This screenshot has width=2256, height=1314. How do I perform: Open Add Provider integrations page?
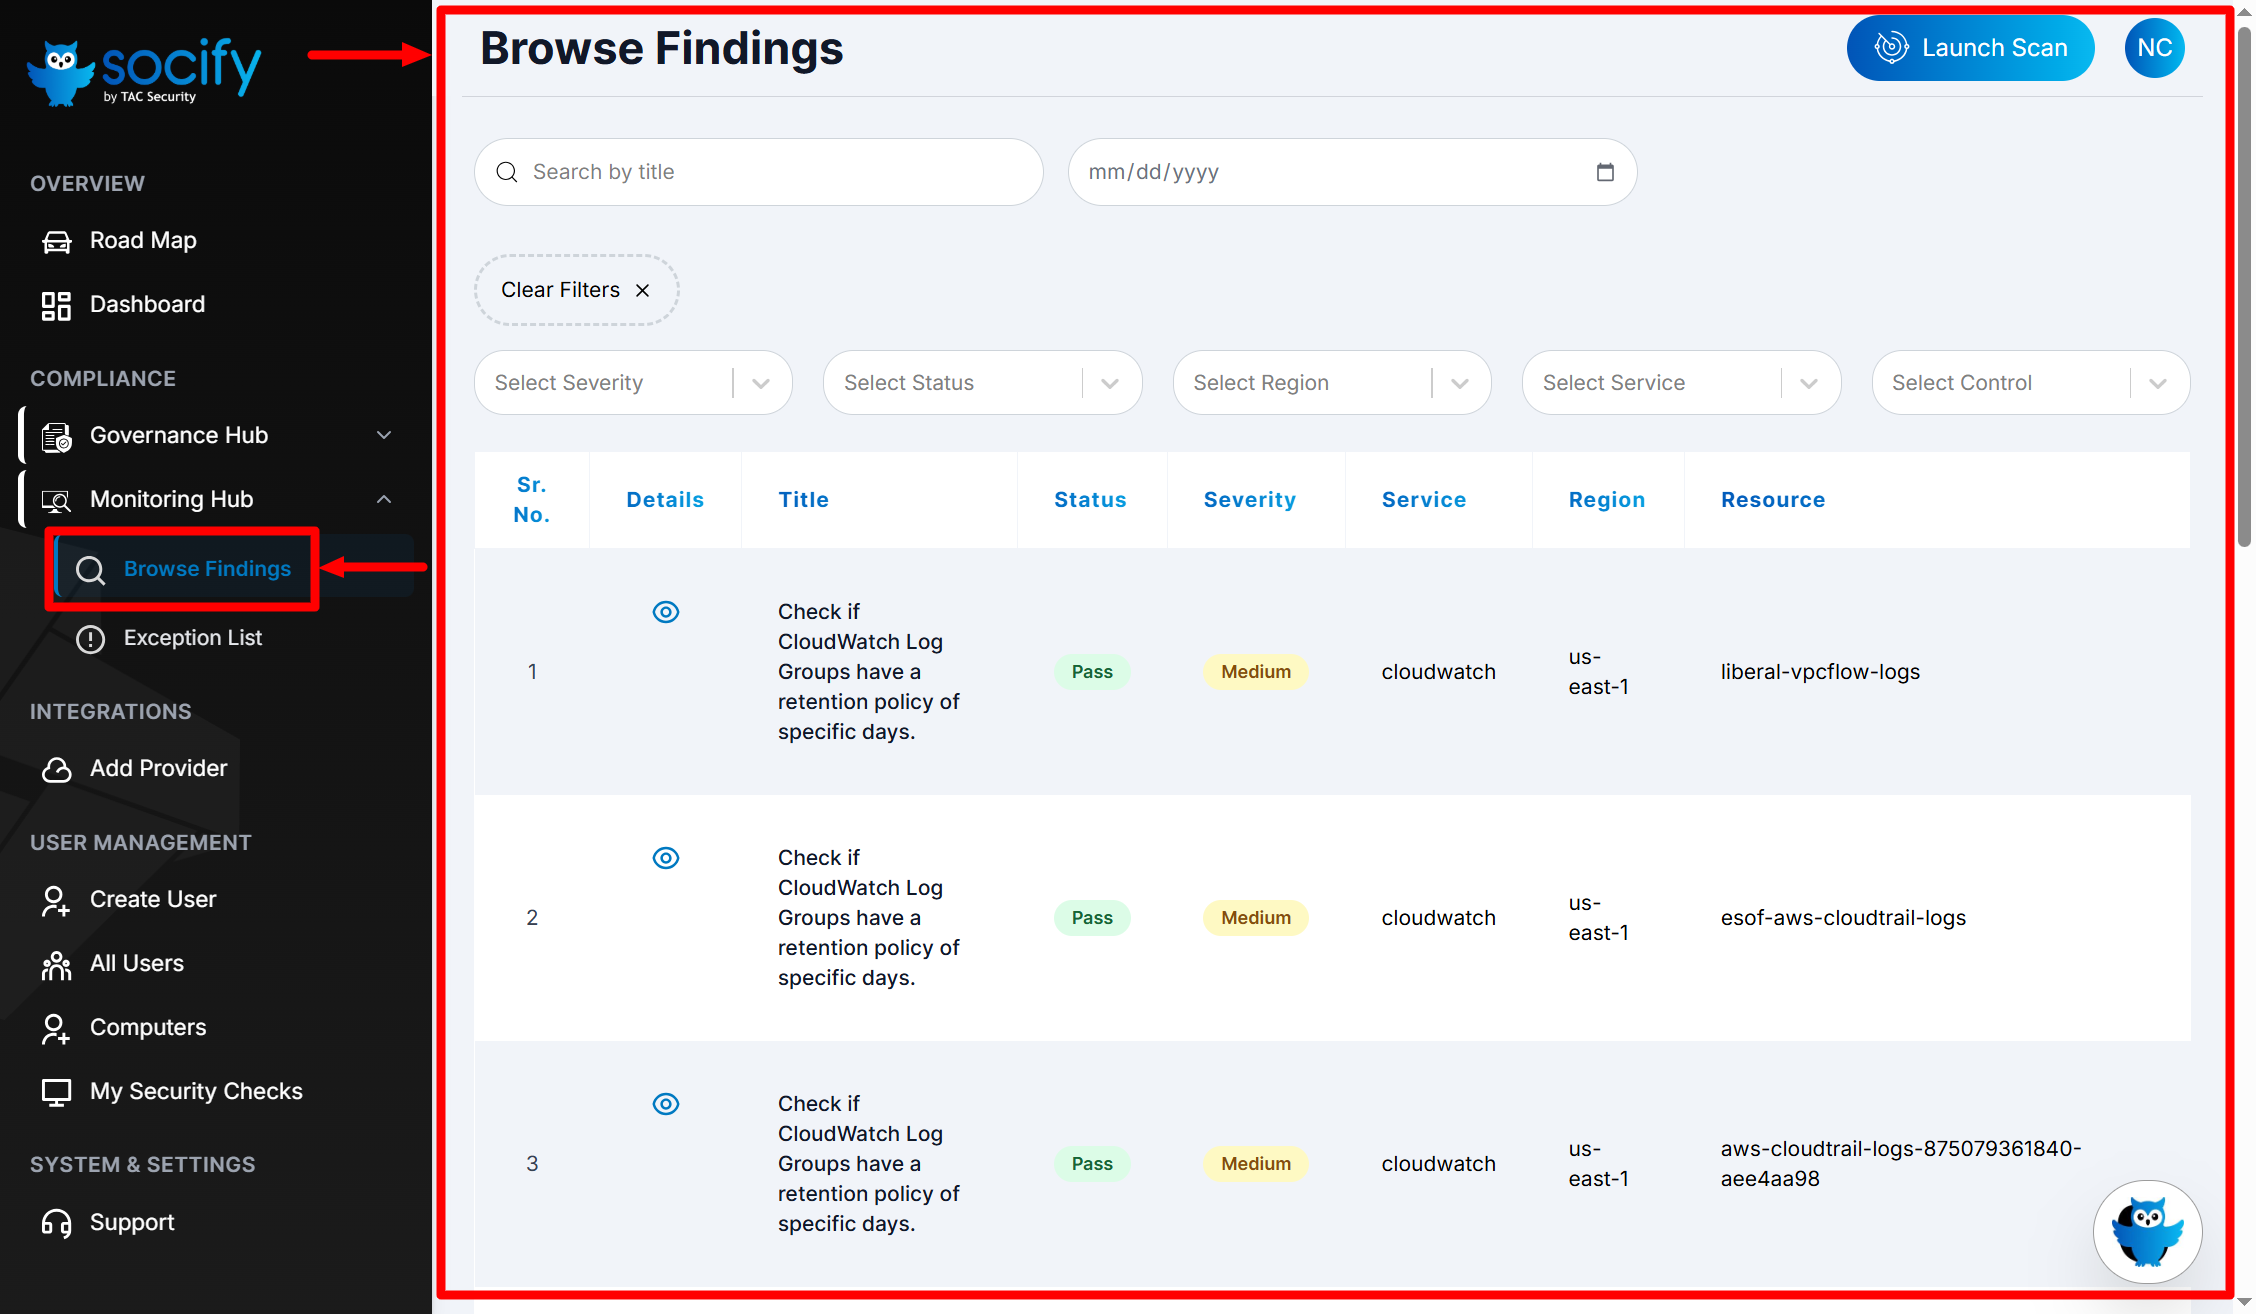click(158, 769)
